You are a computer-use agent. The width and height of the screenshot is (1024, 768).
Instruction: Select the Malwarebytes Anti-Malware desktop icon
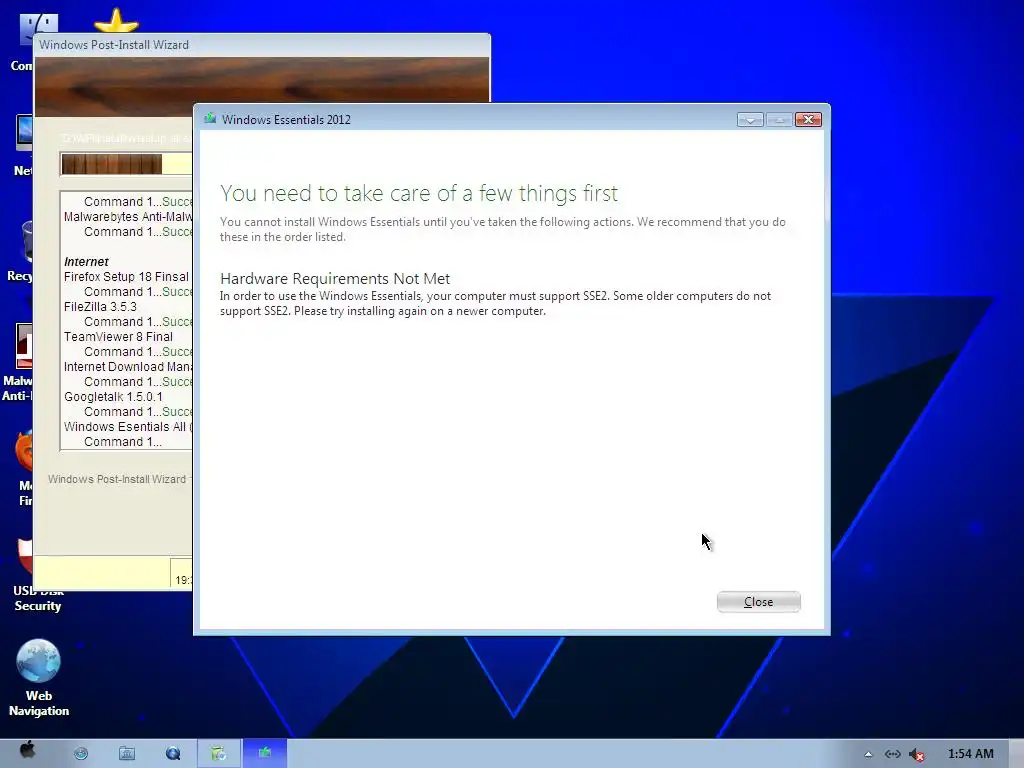pos(18,363)
